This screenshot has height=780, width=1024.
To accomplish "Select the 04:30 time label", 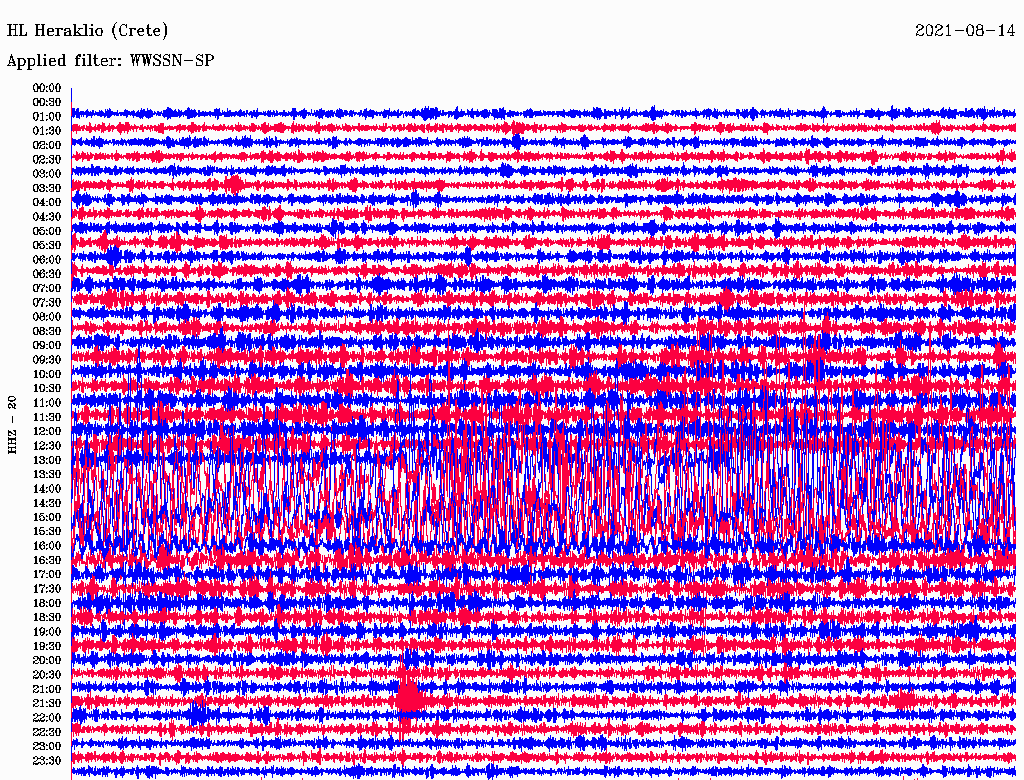I will point(47,217).
